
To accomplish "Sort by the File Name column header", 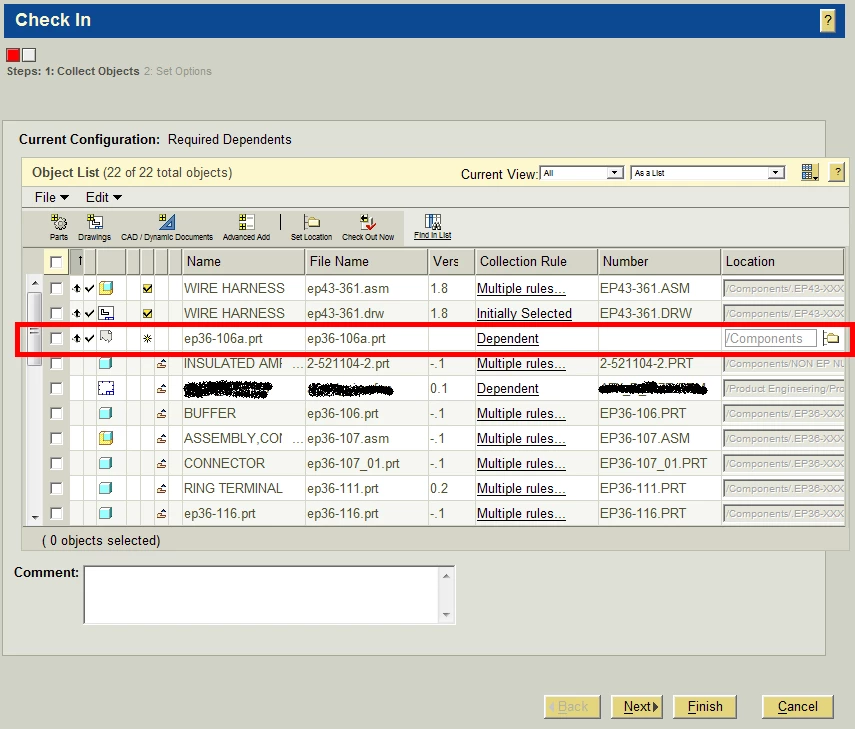I will click(x=366, y=262).
